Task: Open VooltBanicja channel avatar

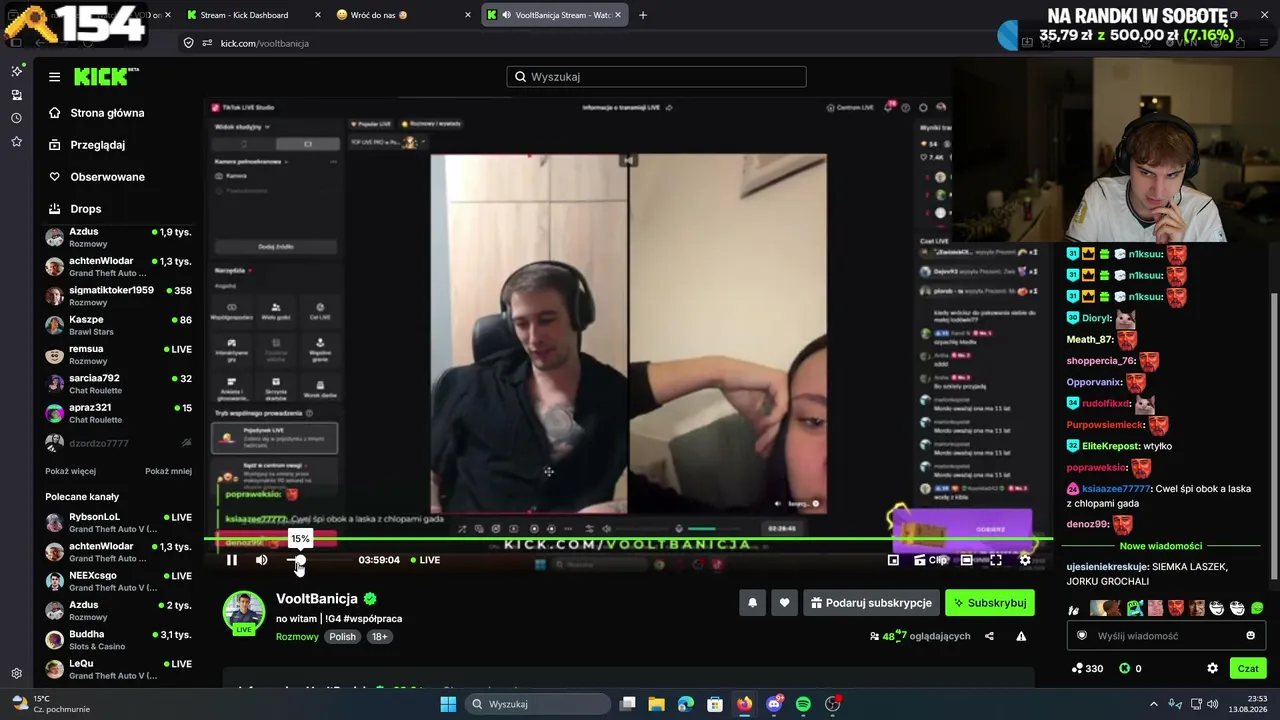Action: tap(244, 612)
